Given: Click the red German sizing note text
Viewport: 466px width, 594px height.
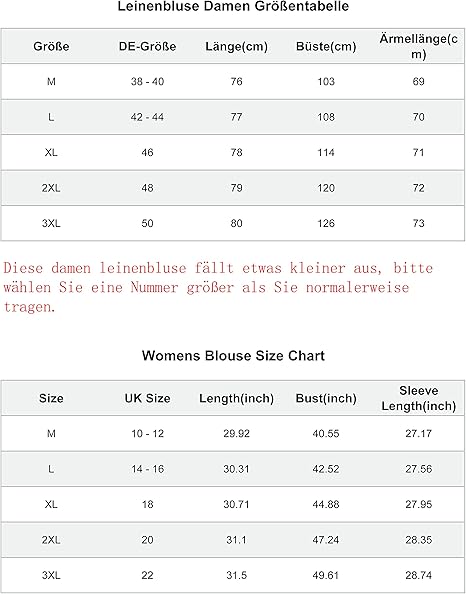Looking at the screenshot, I should coord(218,287).
